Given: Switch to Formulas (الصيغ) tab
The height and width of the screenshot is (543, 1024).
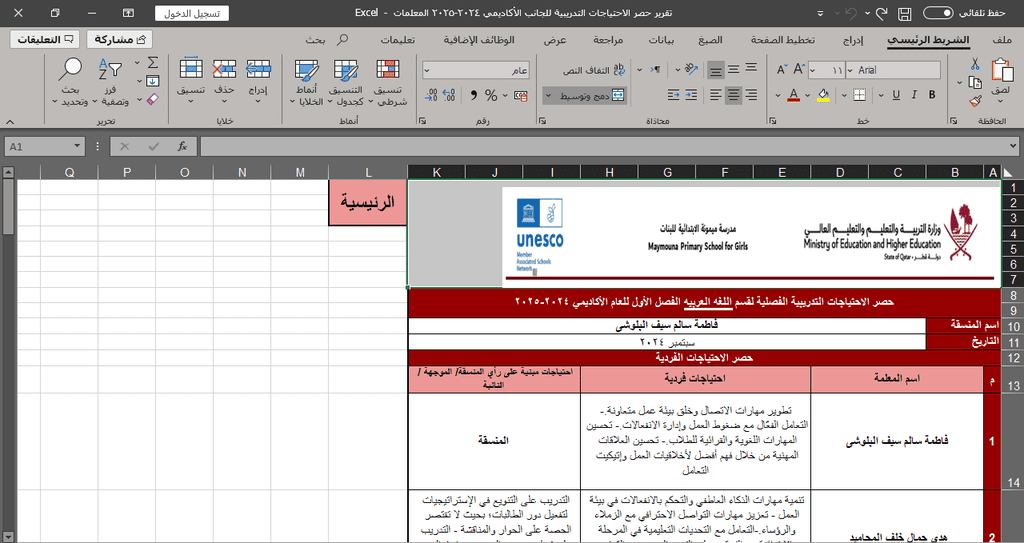Looking at the screenshot, I should coord(711,40).
